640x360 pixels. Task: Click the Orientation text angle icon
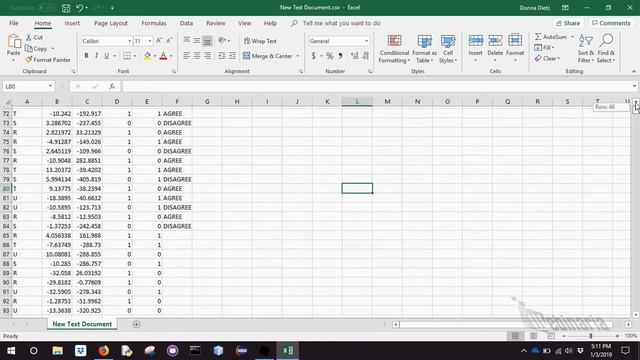click(x=222, y=40)
